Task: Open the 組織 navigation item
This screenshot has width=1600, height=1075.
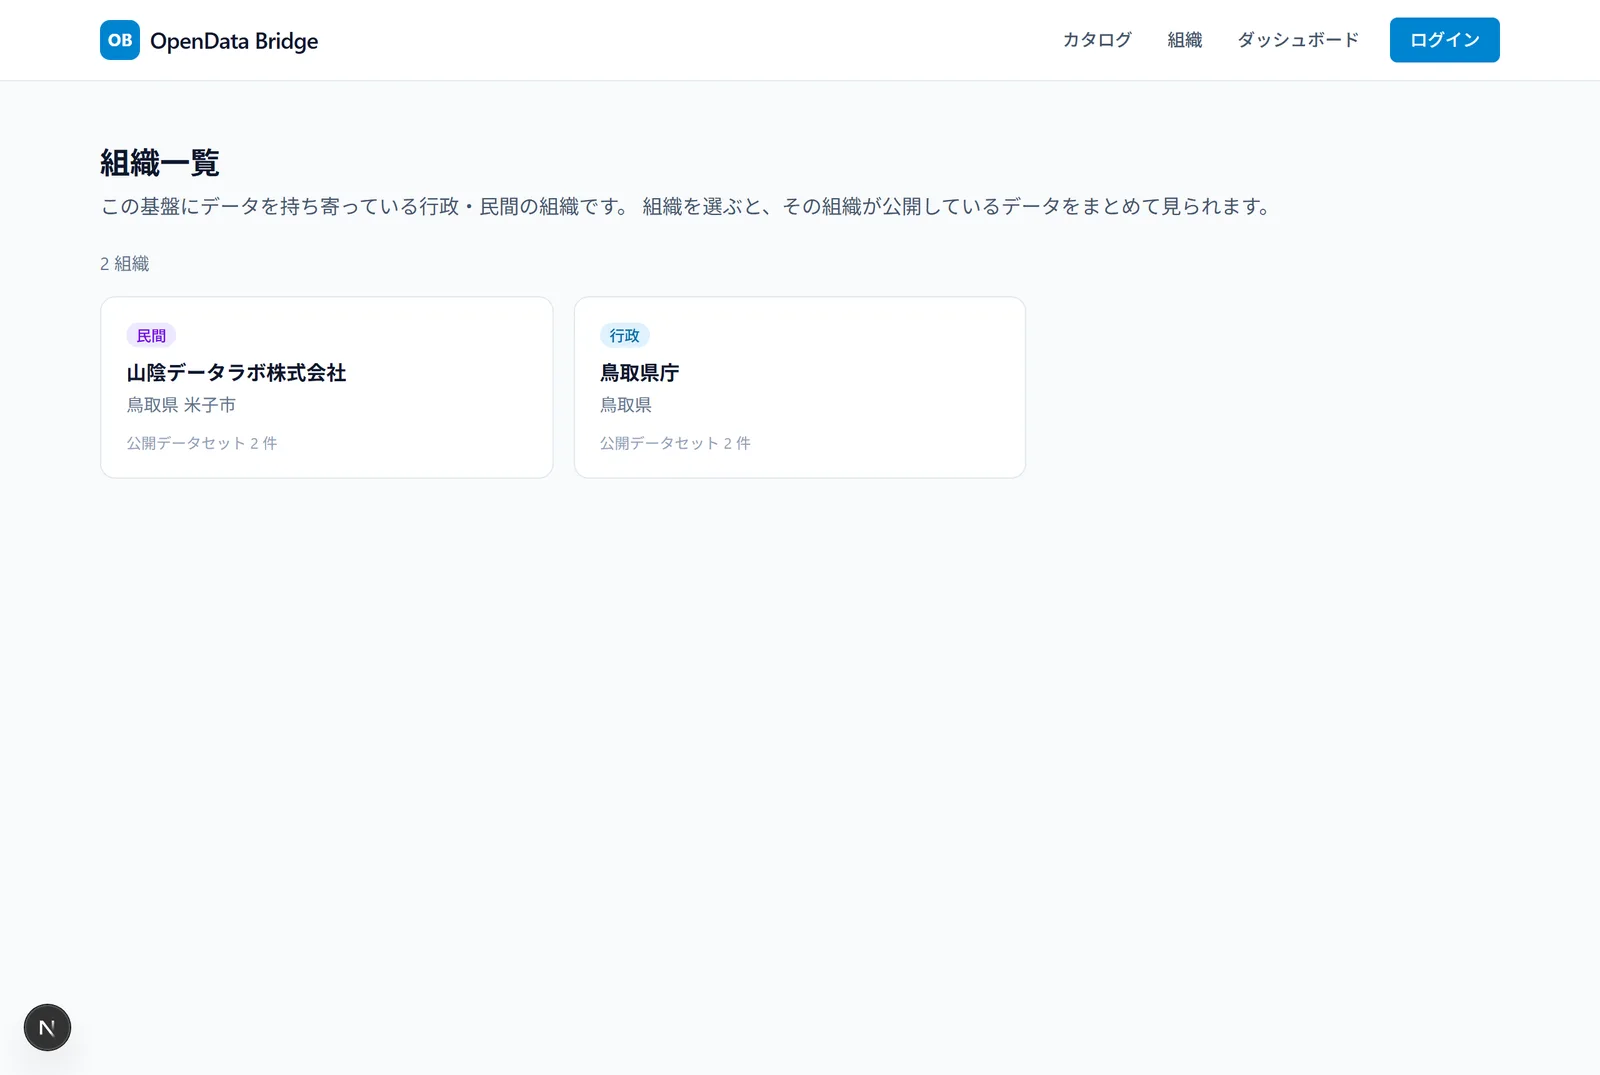Action: pos(1185,40)
